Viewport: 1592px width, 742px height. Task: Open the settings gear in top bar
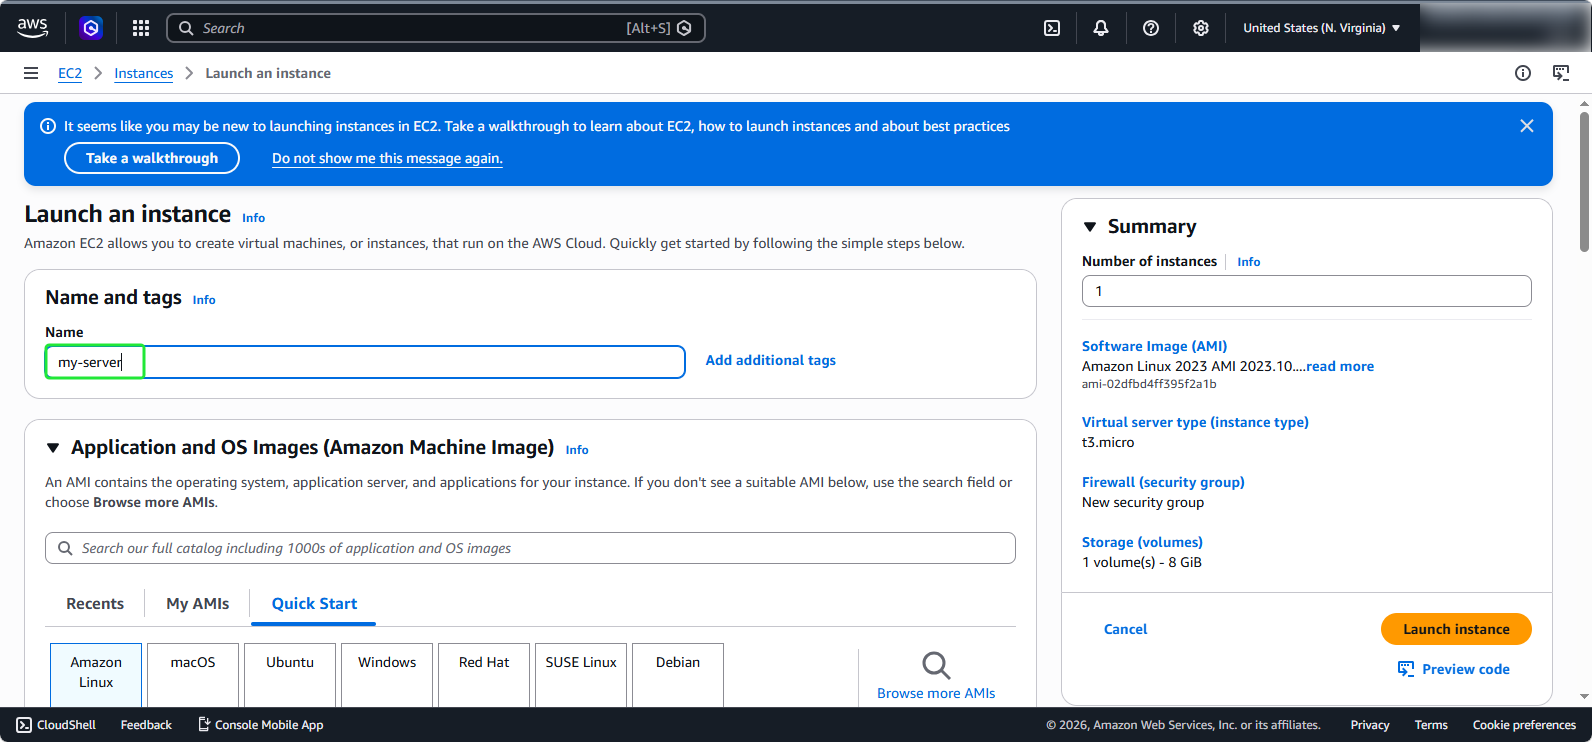click(1201, 28)
